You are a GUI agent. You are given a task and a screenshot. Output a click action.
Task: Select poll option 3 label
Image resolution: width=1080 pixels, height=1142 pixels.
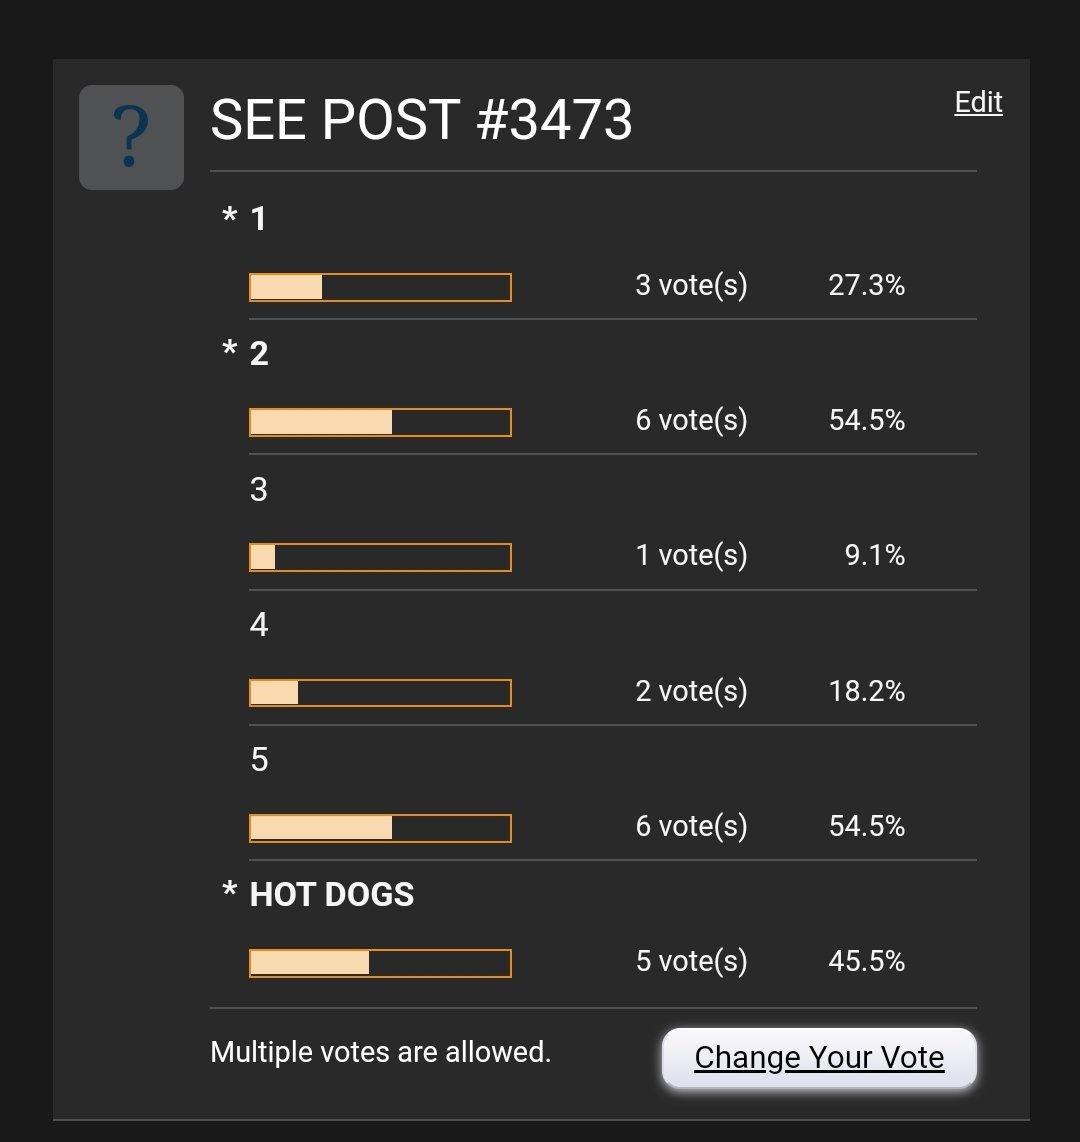tap(259, 489)
